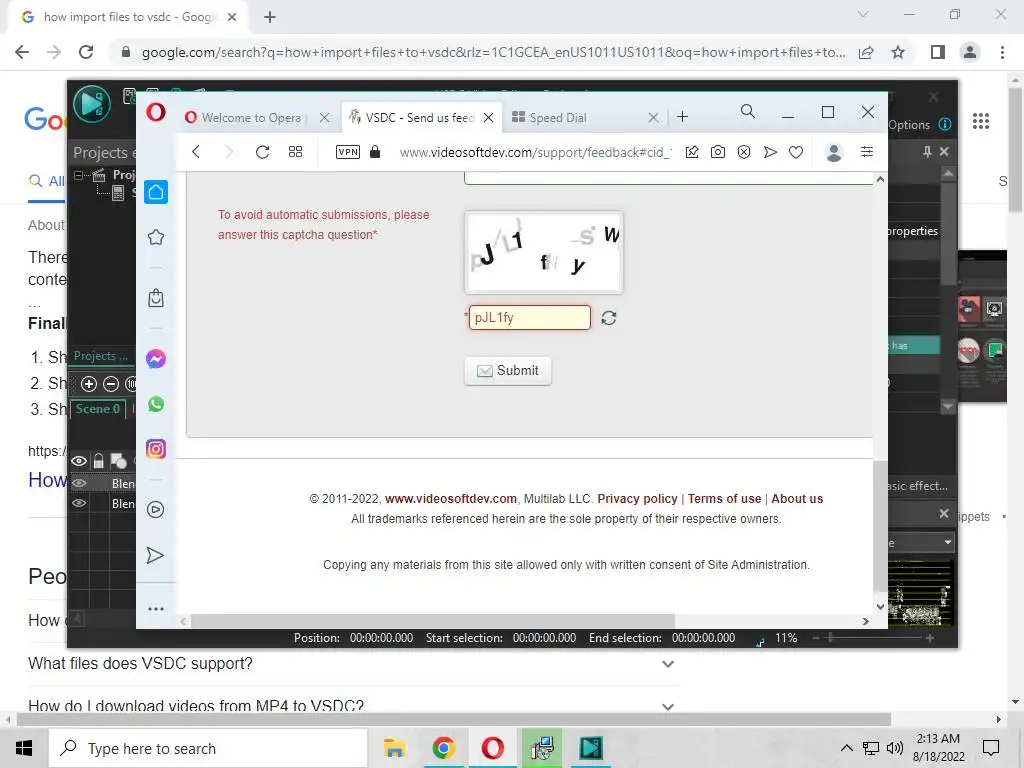Select Scene 0 tab in VSDC

[x=97, y=409]
